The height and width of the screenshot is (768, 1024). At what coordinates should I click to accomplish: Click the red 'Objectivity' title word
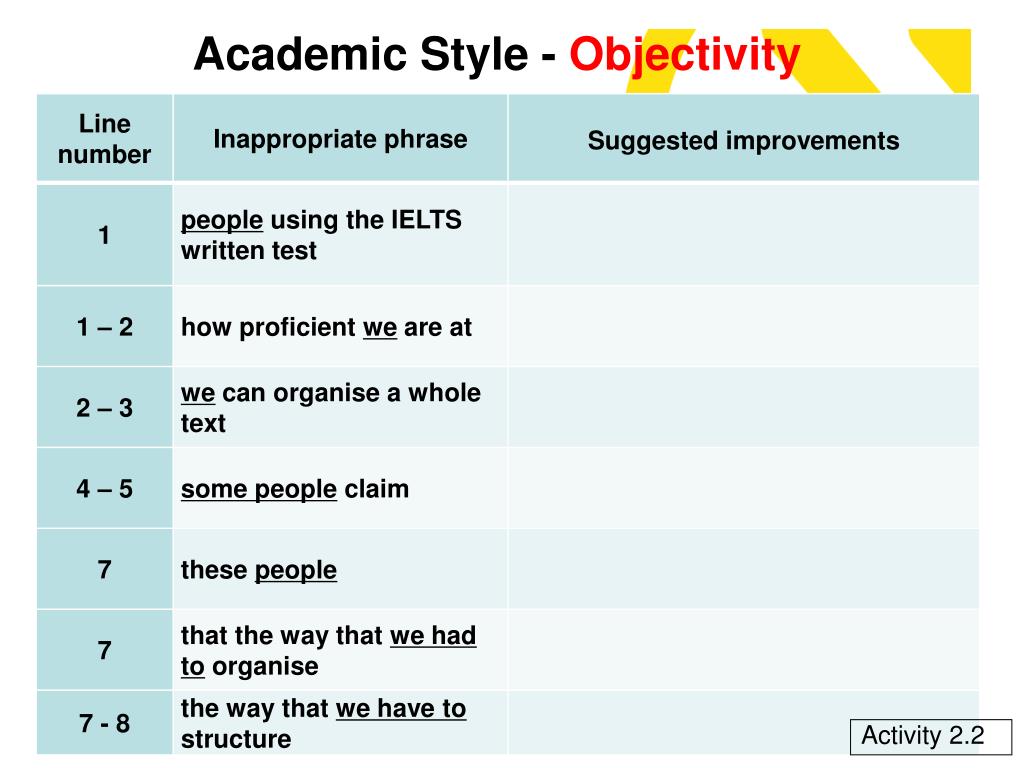coord(684,55)
